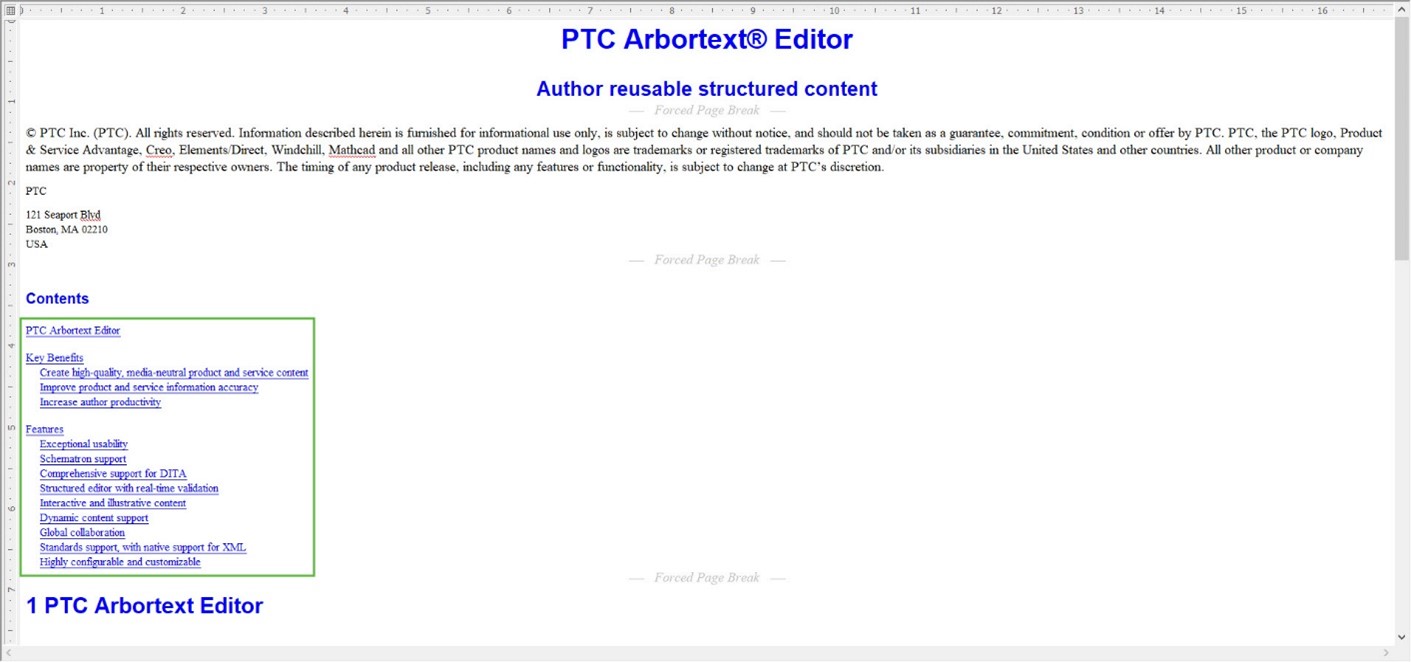Open Create high-quality, media-neutral content link

click(174, 373)
